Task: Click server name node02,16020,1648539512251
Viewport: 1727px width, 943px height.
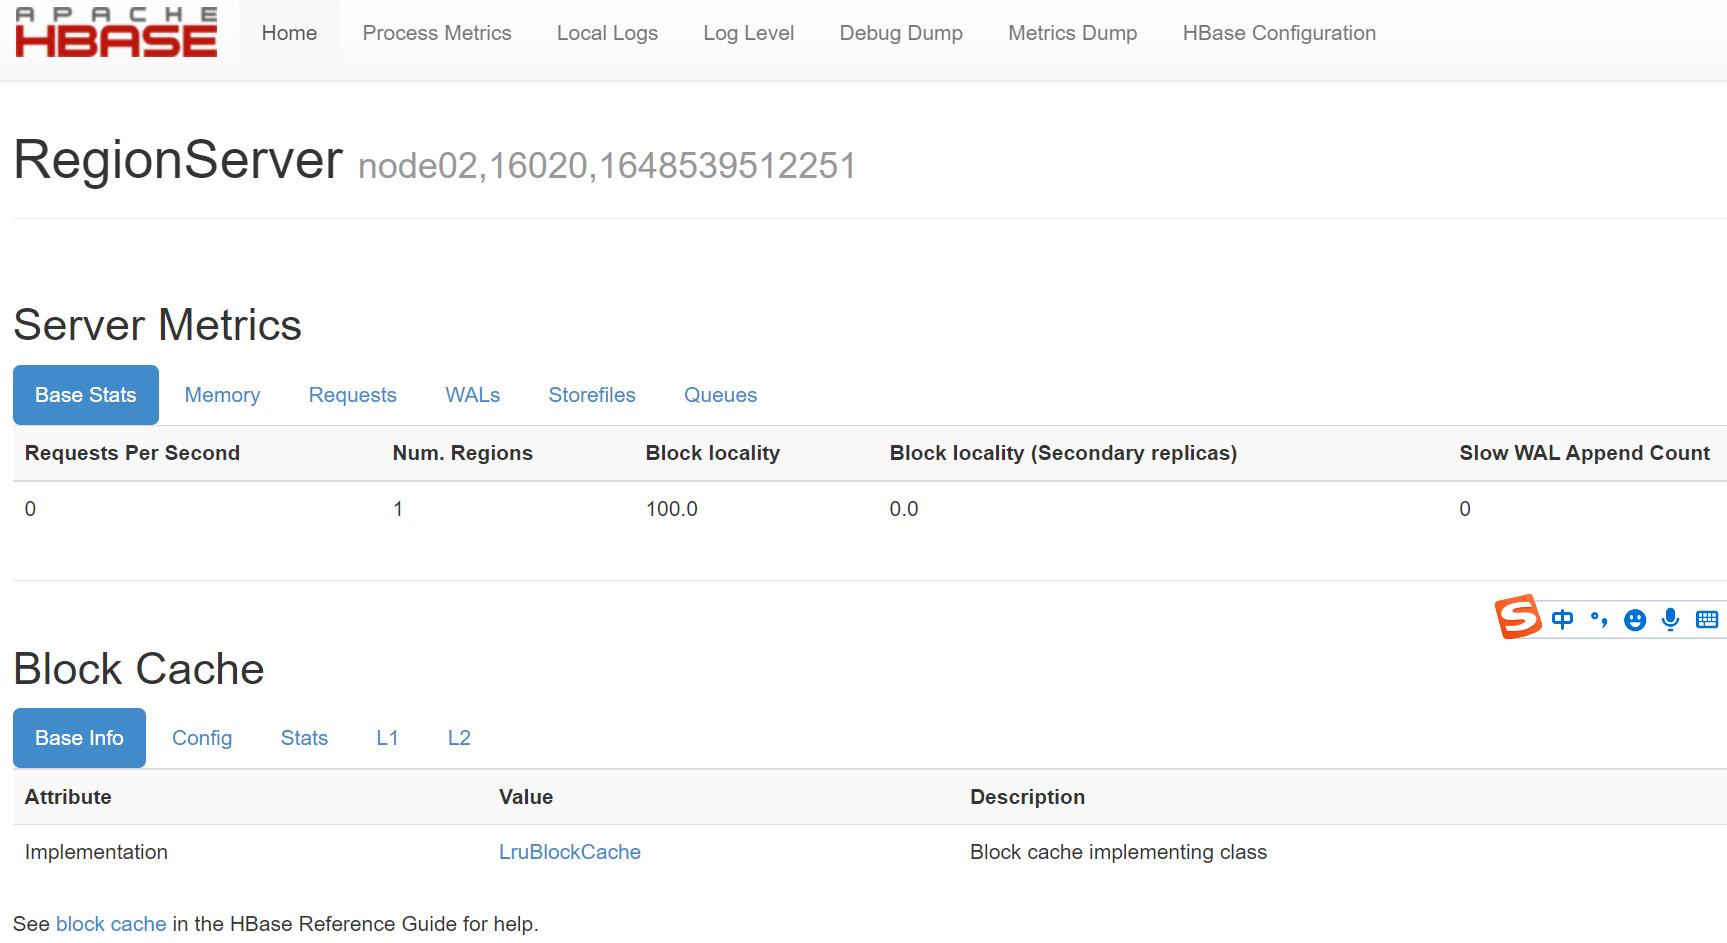Action: 607,166
